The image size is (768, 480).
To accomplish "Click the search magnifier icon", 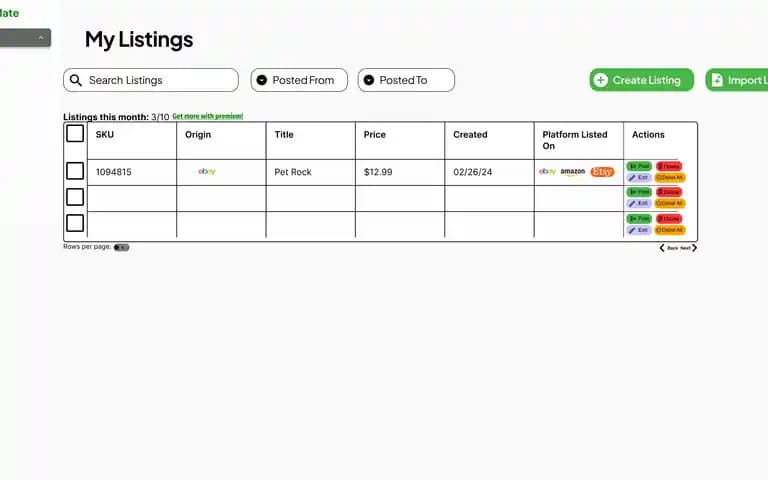I will (76, 80).
